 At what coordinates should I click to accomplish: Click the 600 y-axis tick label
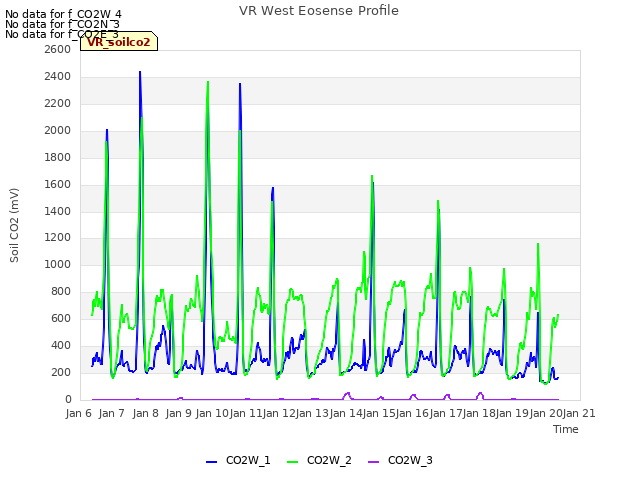pyautogui.click(x=61, y=318)
